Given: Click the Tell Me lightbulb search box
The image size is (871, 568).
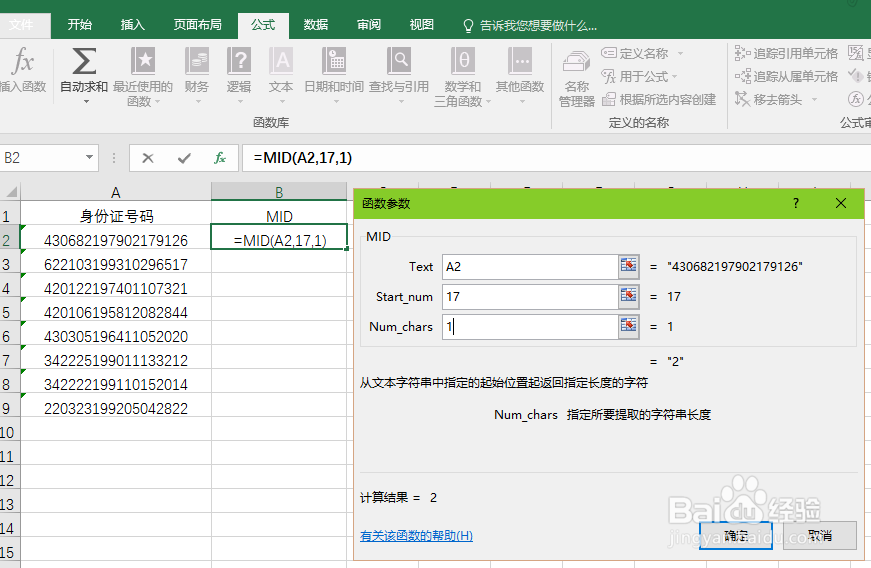Looking at the screenshot, I should pyautogui.click(x=530, y=26).
